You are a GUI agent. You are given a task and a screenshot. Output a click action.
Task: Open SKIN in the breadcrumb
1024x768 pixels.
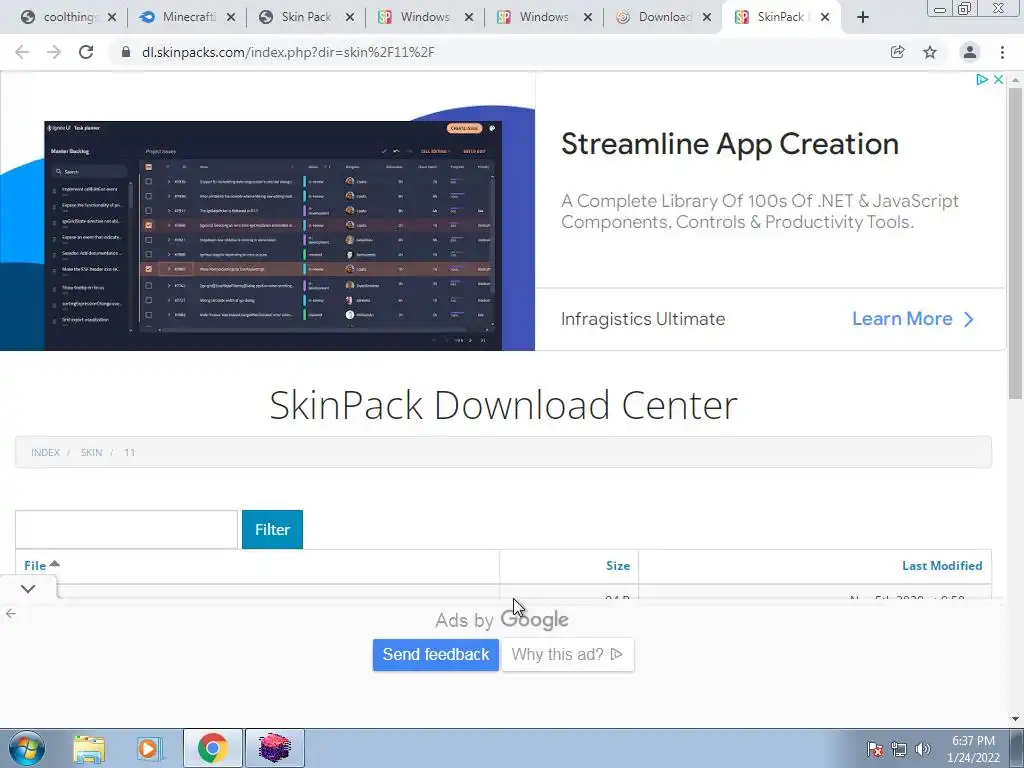pyautogui.click(x=91, y=453)
